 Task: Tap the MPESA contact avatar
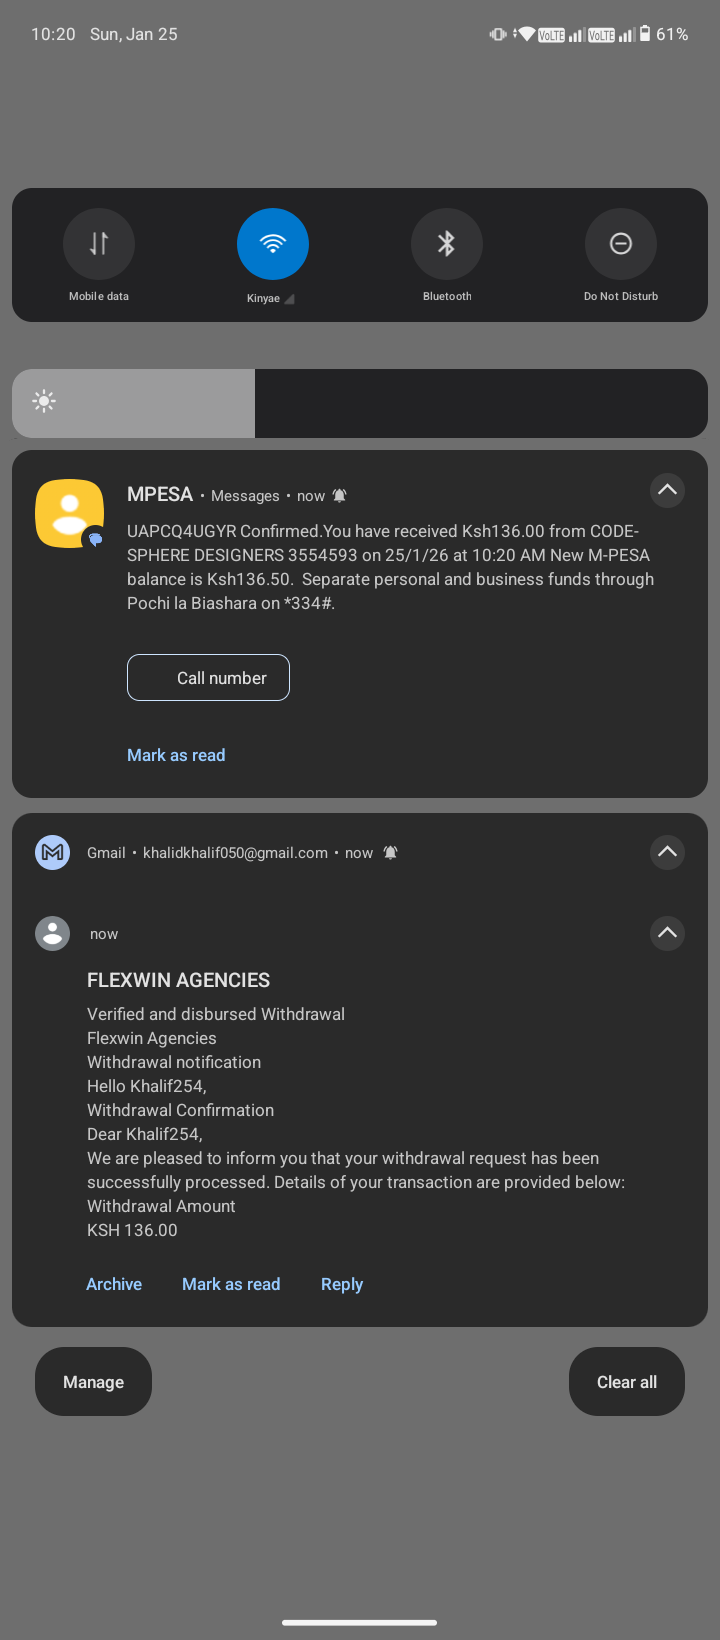point(69,513)
